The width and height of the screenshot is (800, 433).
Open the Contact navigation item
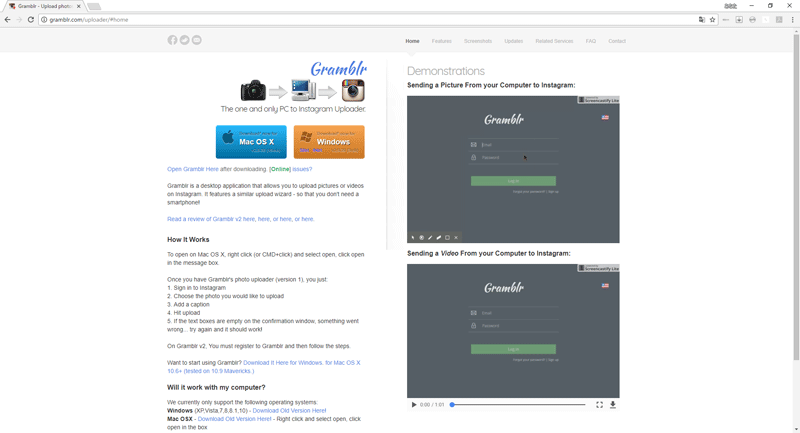[617, 41]
